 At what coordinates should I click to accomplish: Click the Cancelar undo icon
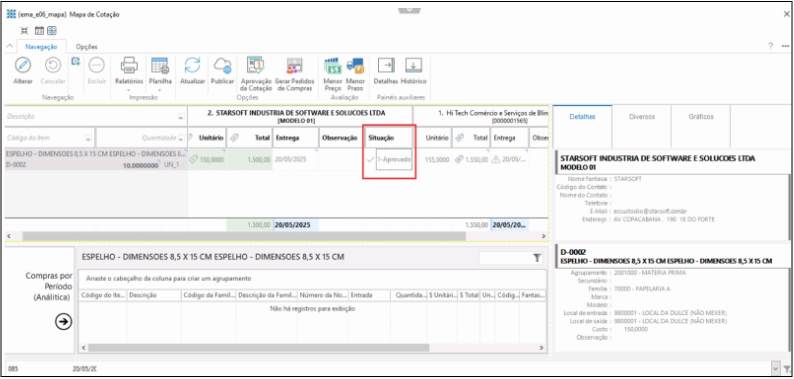(x=53, y=65)
